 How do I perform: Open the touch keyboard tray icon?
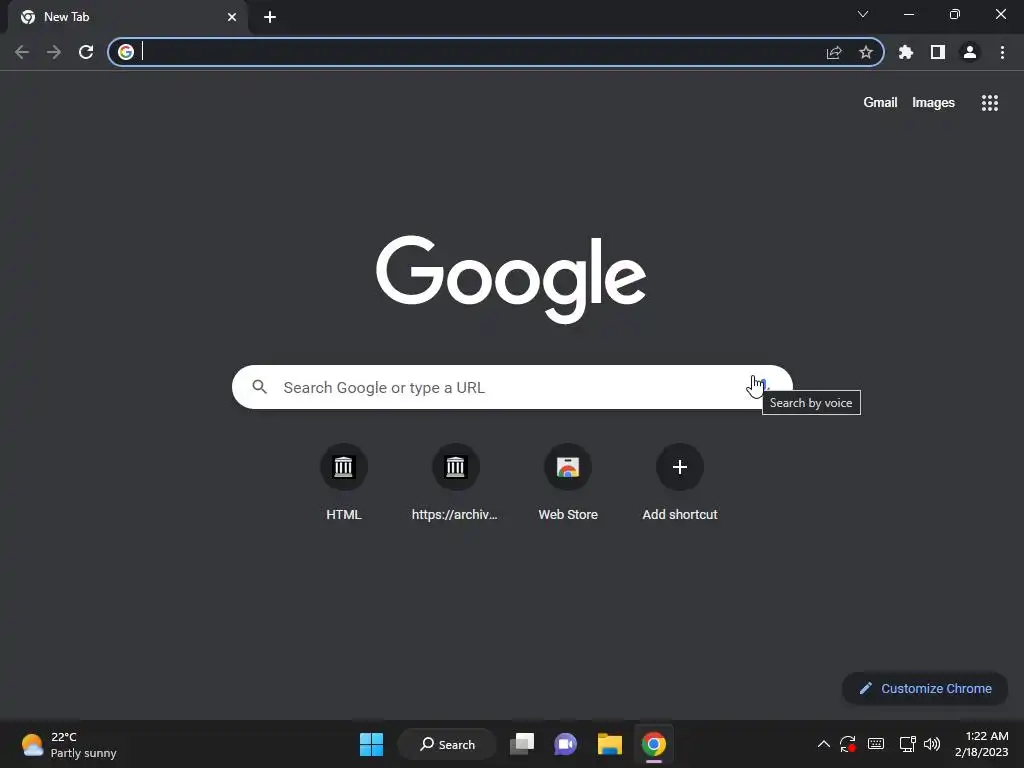pyautogui.click(x=876, y=744)
